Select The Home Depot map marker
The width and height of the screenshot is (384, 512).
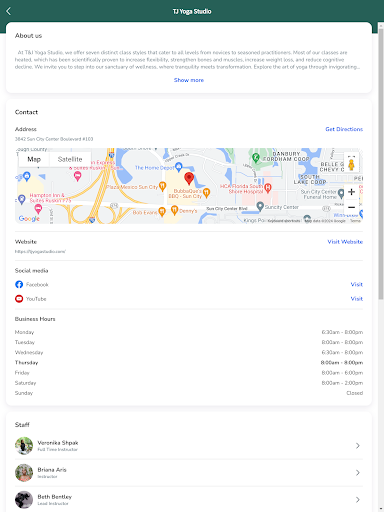(179, 166)
